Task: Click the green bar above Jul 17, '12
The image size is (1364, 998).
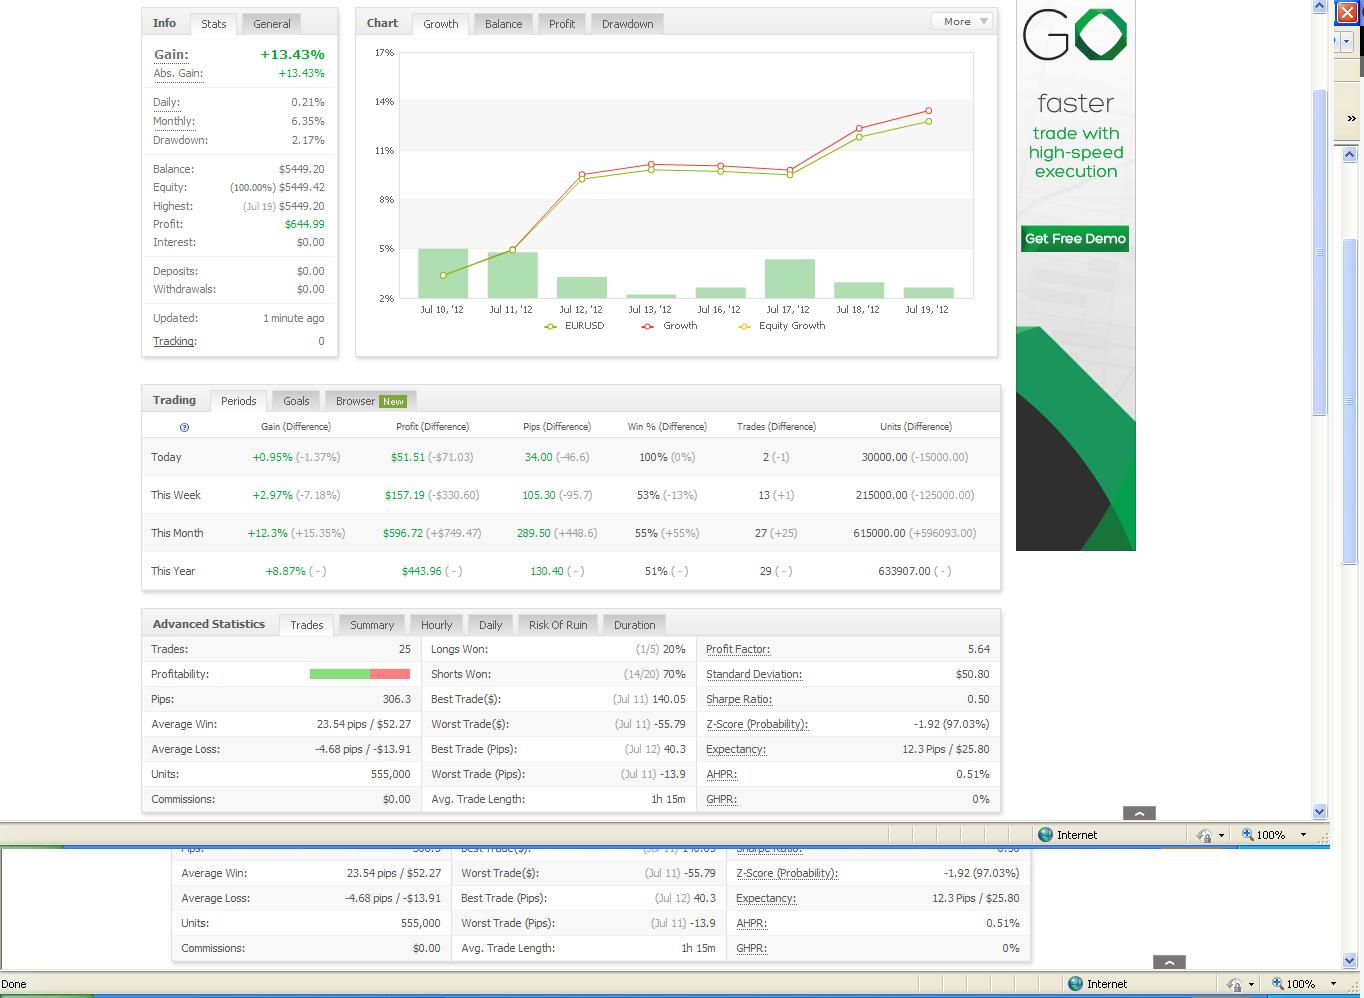Action: [x=789, y=279]
